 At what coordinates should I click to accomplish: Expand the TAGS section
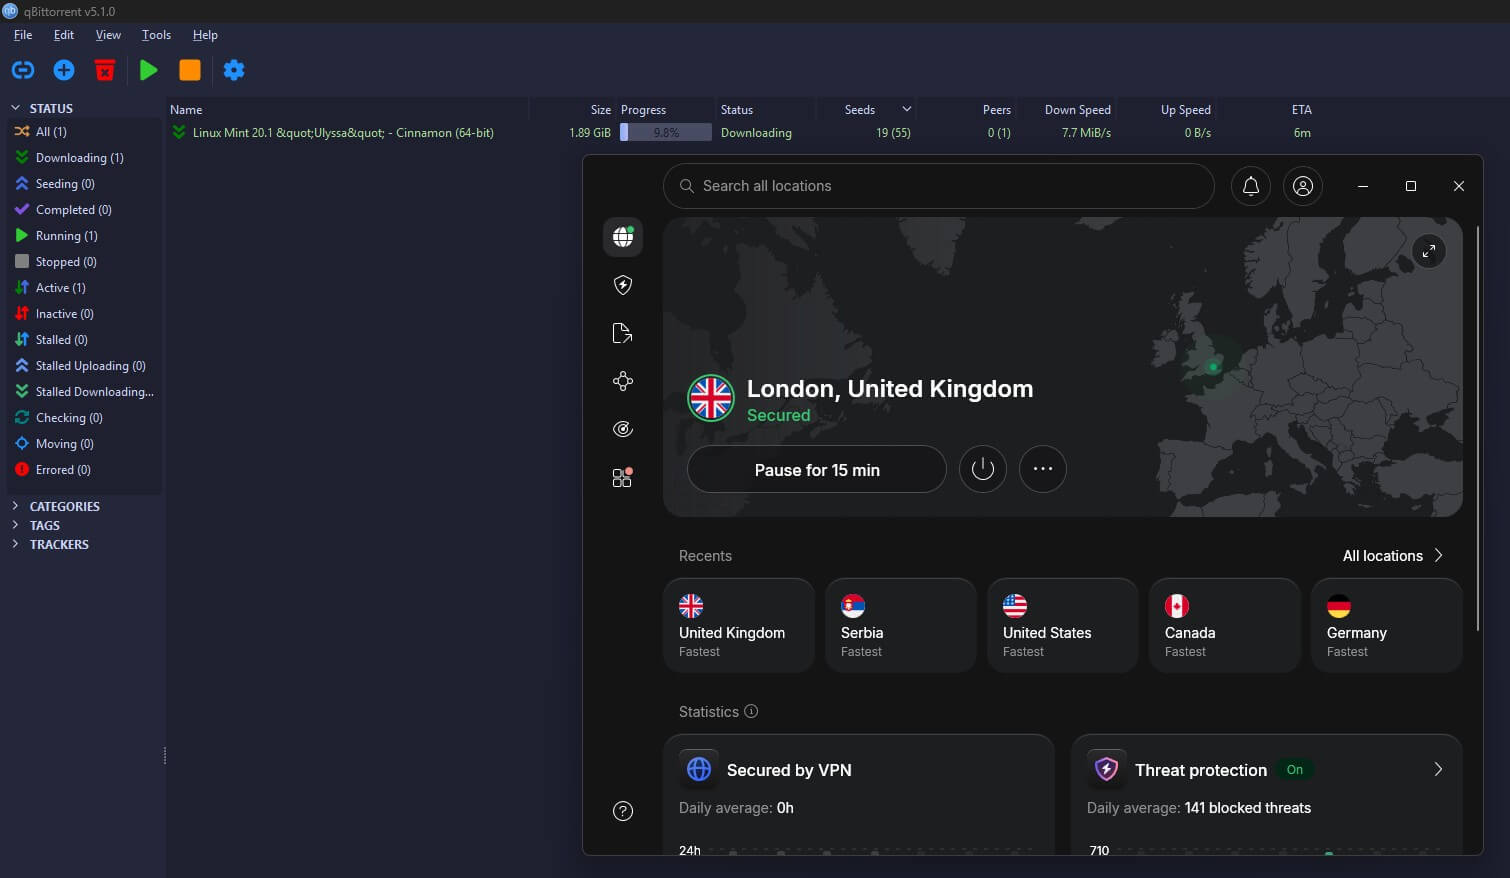[15, 525]
